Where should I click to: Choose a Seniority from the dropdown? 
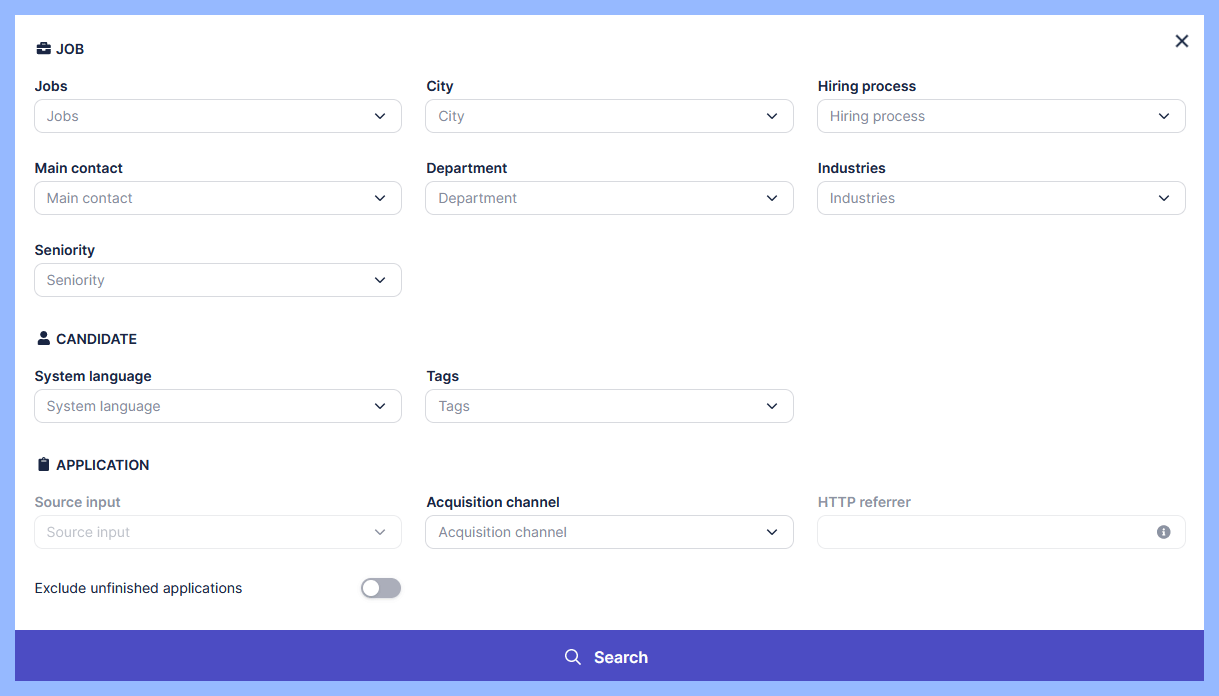tap(217, 280)
